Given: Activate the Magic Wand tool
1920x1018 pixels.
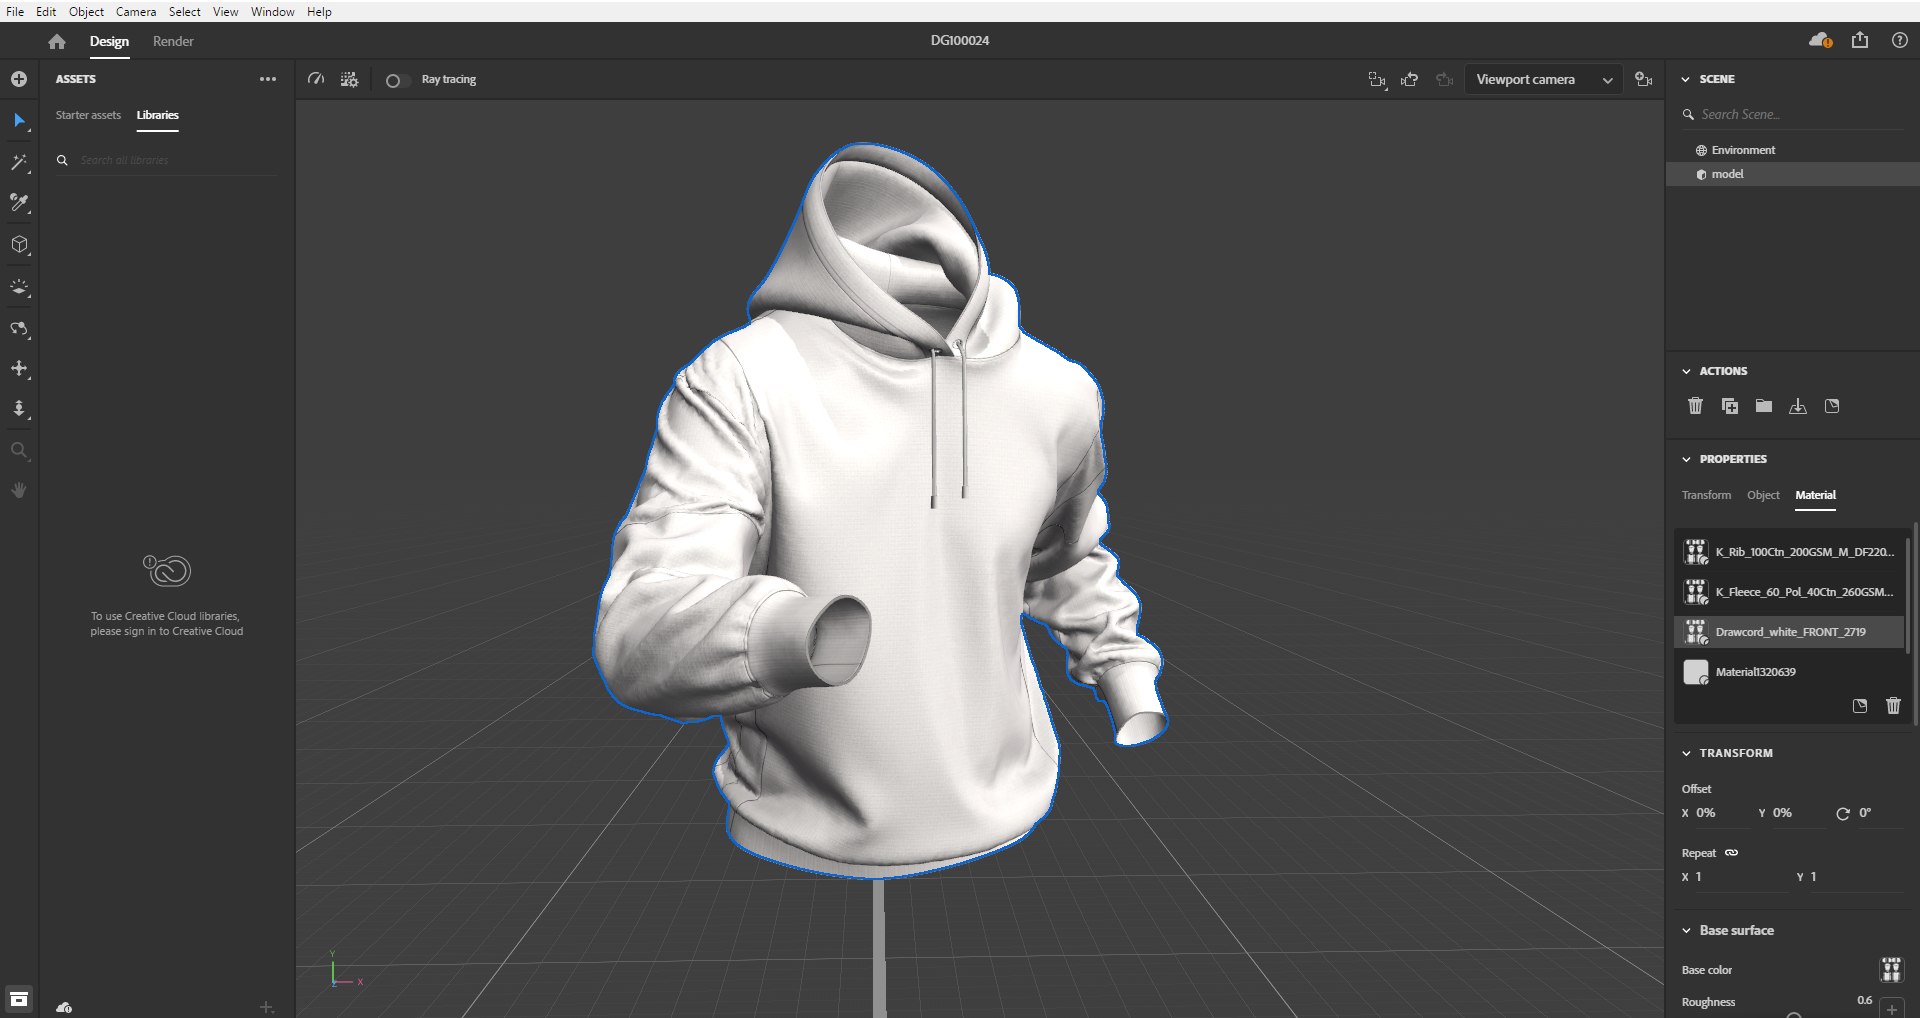Looking at the screenshot, I should click(19, 162).
